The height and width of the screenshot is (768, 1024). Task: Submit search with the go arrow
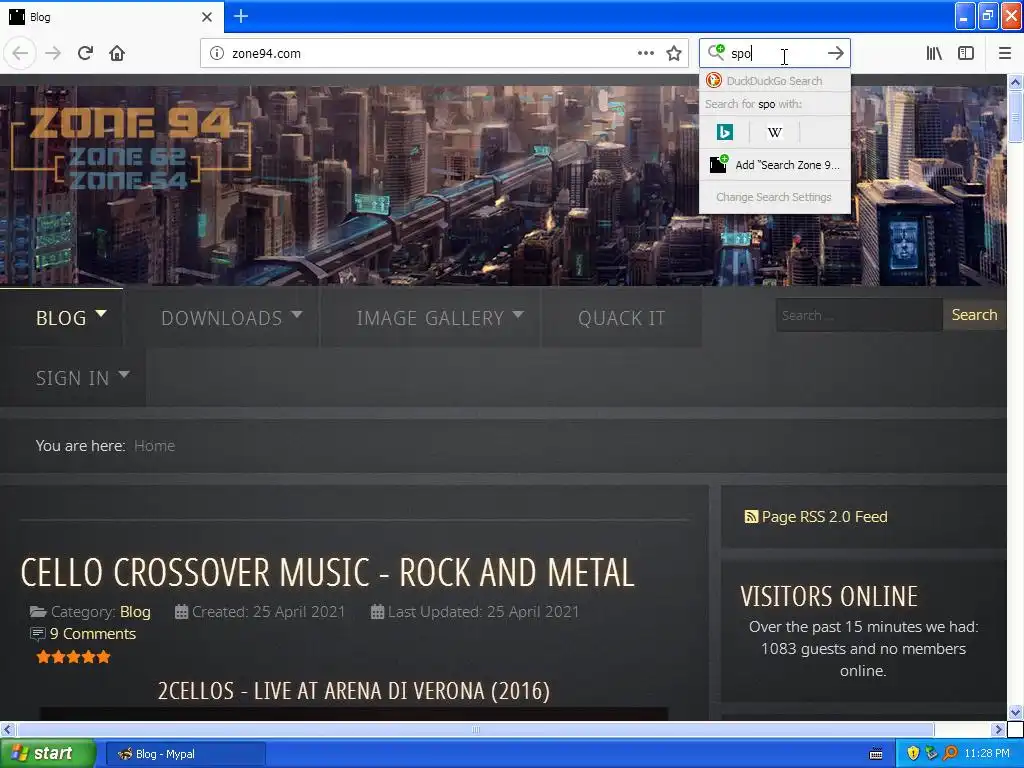pos(835,53)
